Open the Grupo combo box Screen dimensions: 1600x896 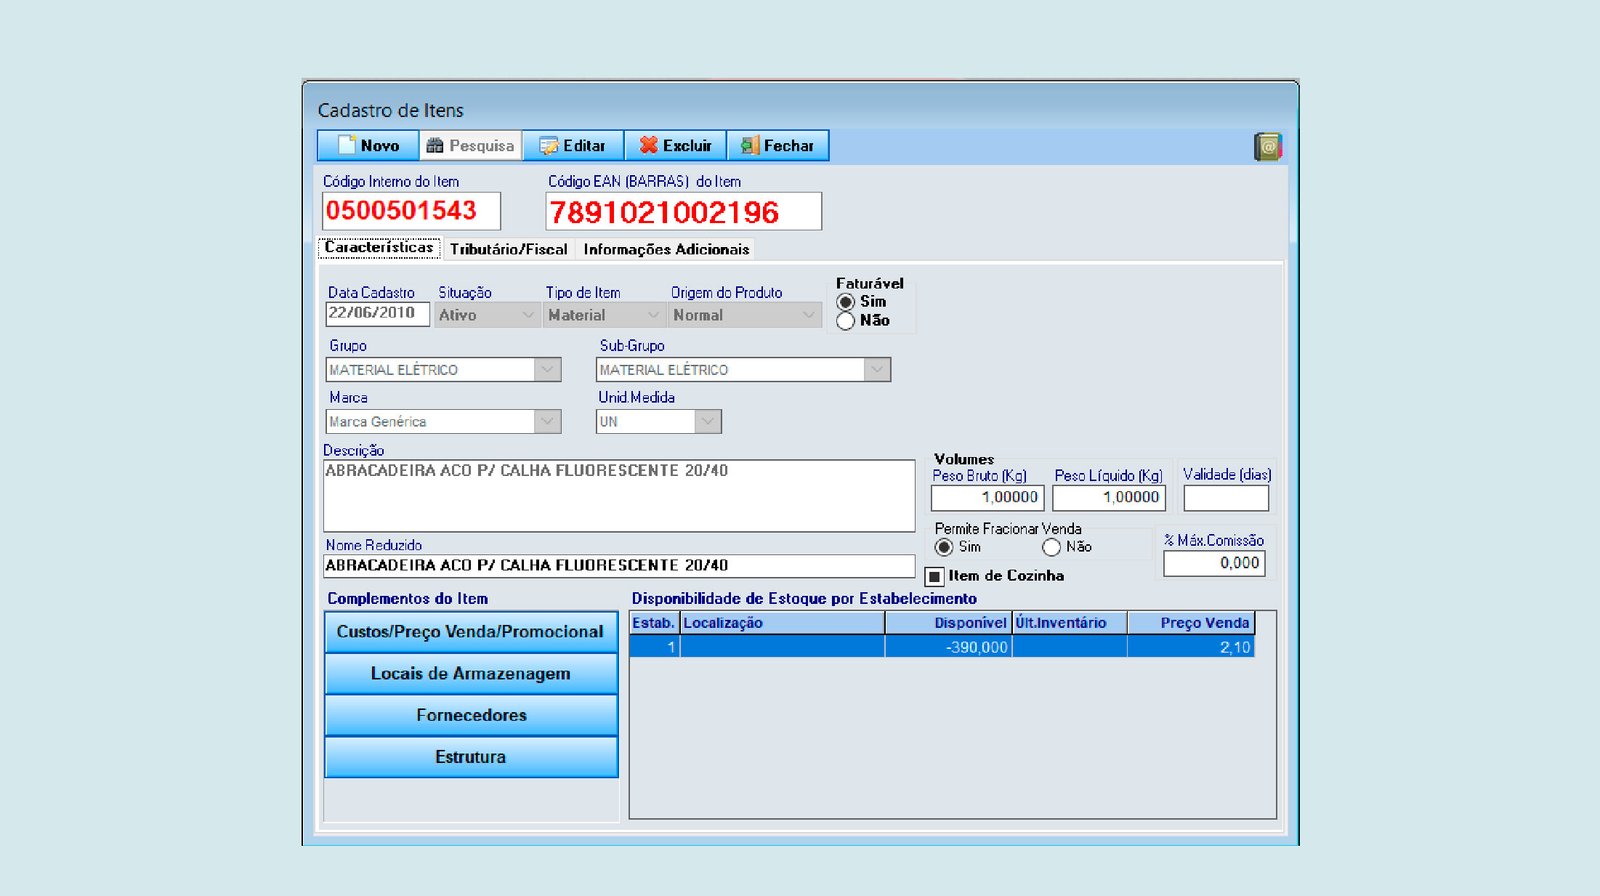pyautogui.click(x=443, y=370)
